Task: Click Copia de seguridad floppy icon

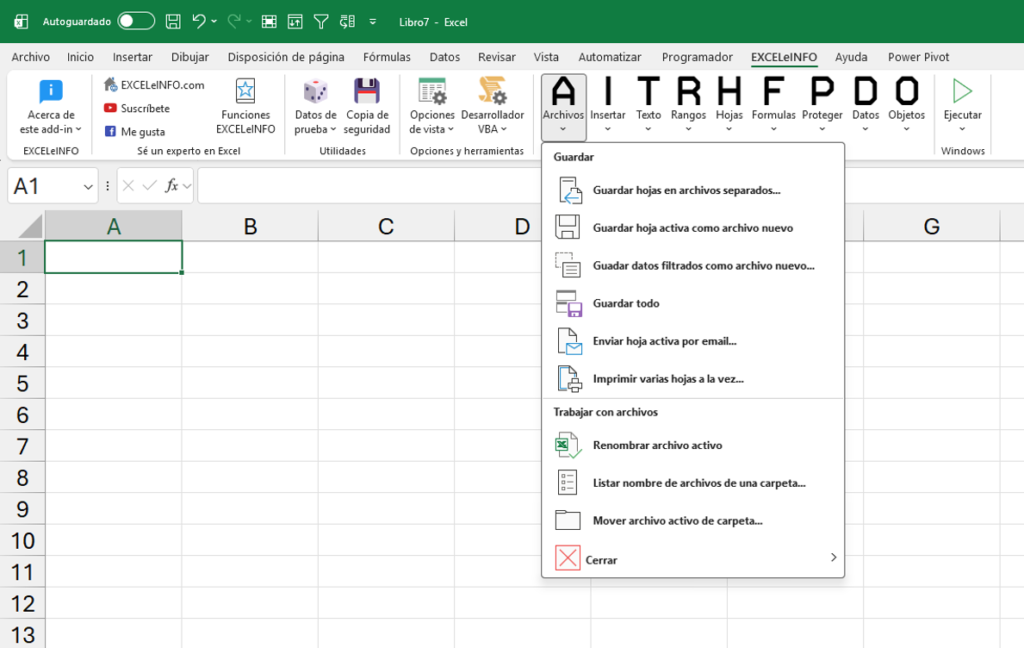Action: [x=367, y=107]
